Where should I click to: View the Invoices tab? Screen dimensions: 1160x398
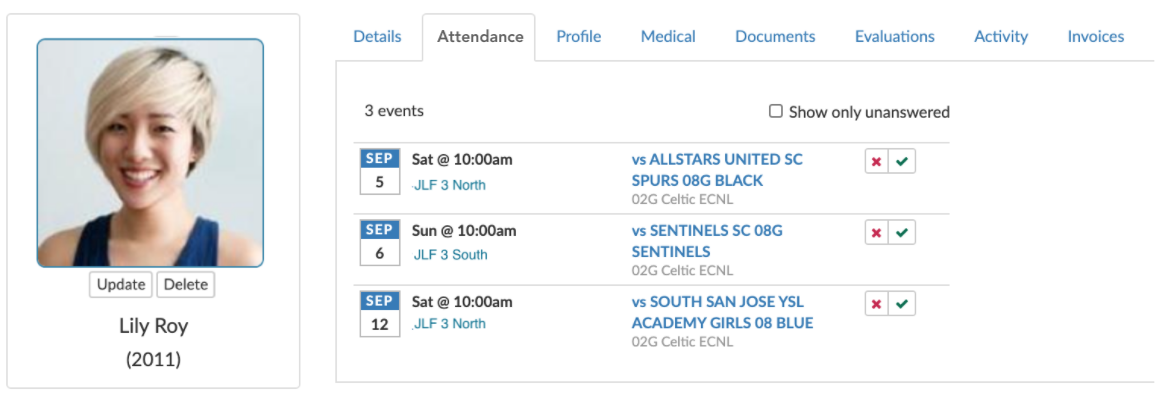coord(1096,36)
